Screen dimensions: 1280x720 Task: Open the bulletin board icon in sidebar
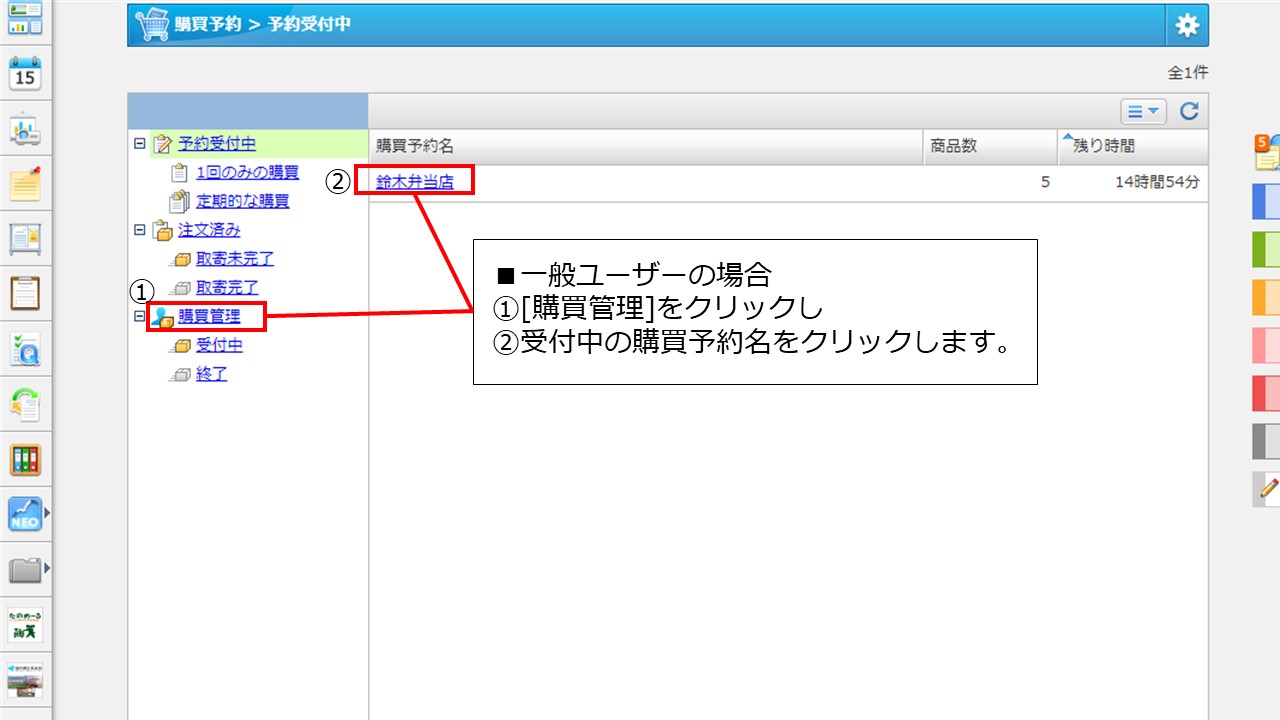coord(25,239)
